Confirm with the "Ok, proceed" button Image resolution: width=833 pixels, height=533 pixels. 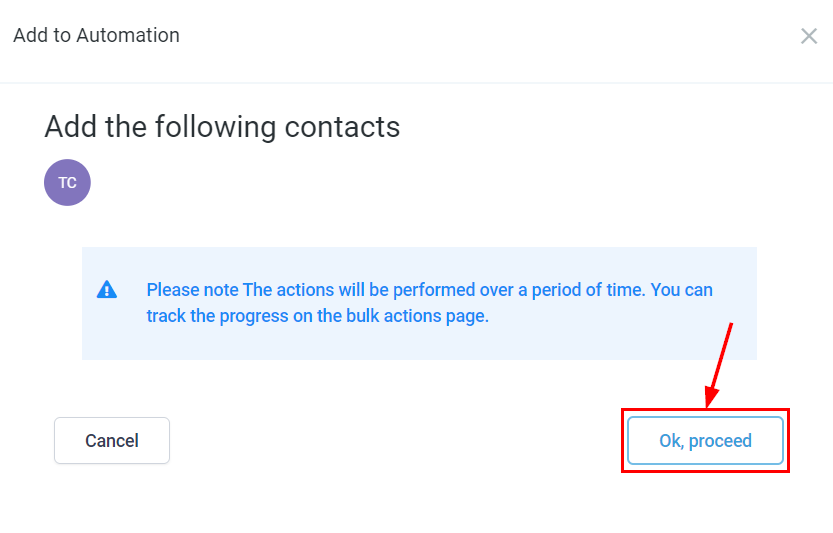[x=705, y=441]
